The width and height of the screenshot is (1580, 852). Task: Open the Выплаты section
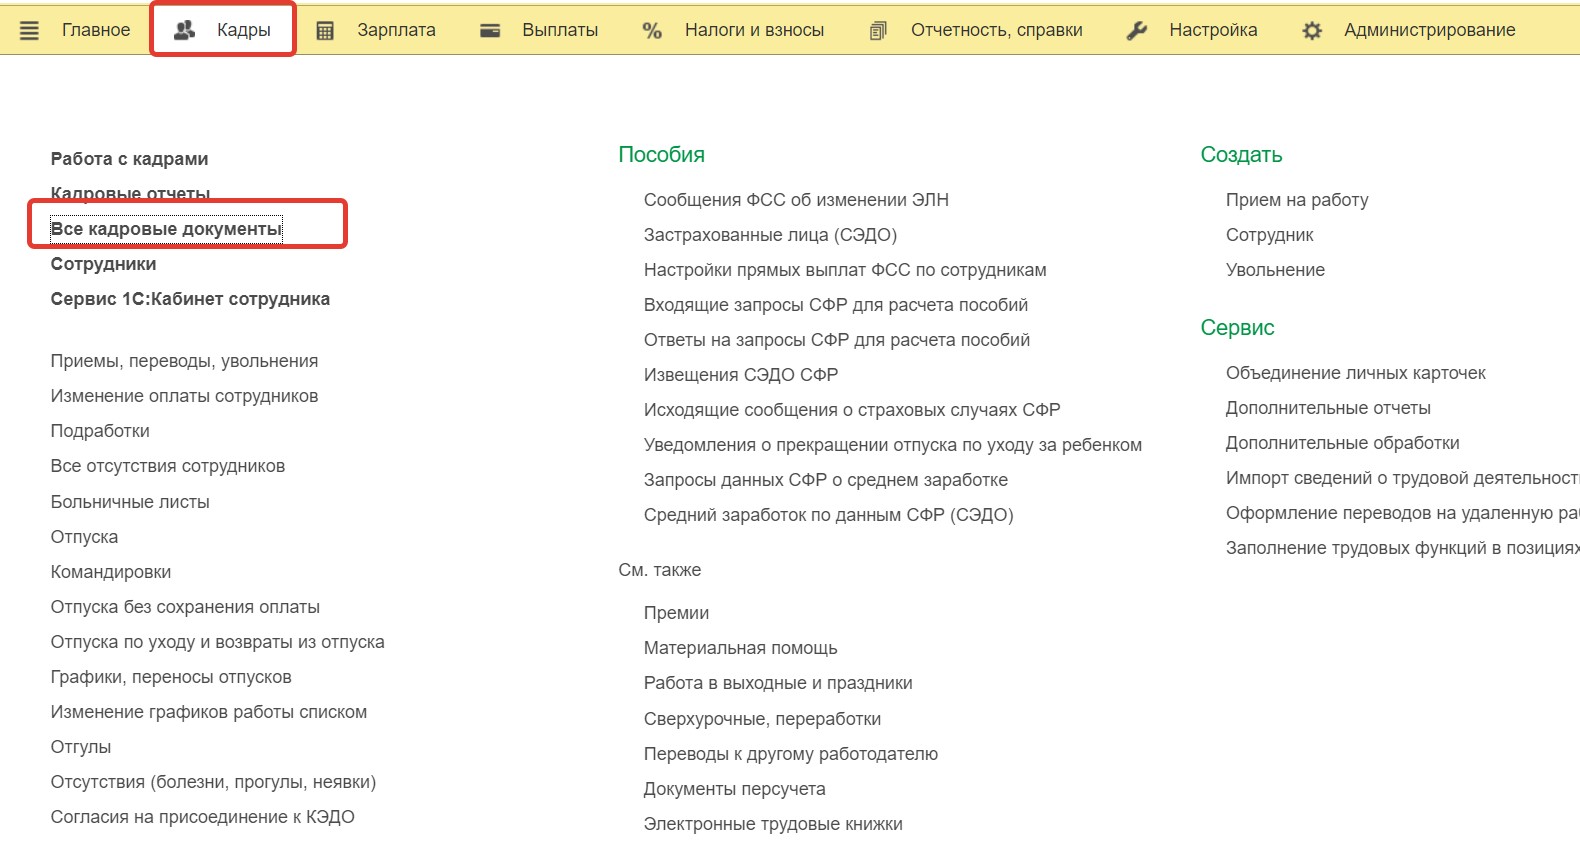point(560,30)
